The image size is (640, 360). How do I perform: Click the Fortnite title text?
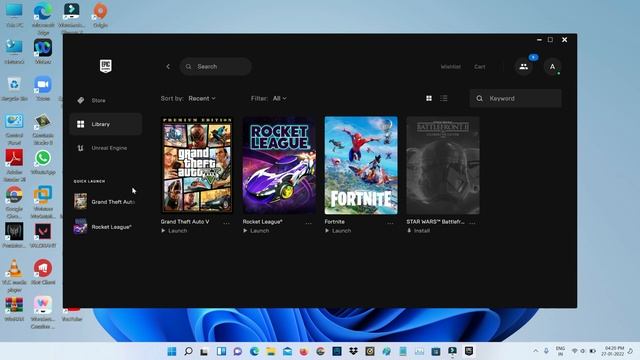point(335,222)
